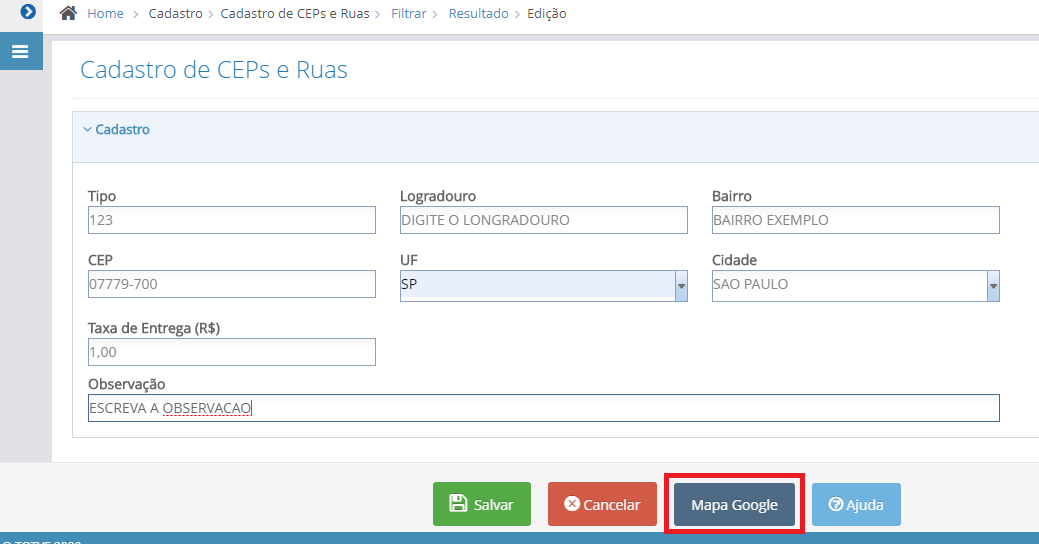
Task: Click Edição breadcrumb text
Action: point(547,13)
